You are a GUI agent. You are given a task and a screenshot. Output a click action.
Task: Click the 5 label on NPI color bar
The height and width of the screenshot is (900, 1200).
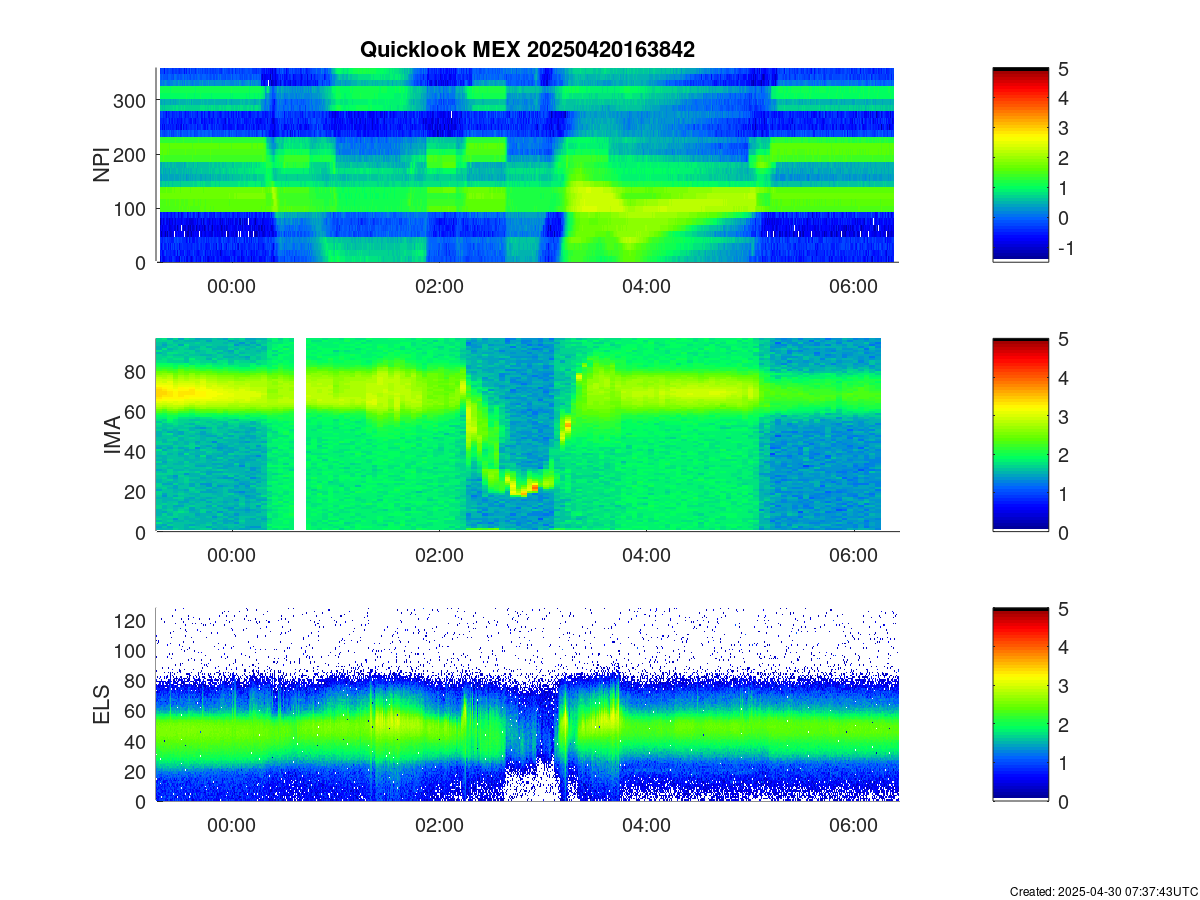1064,69
